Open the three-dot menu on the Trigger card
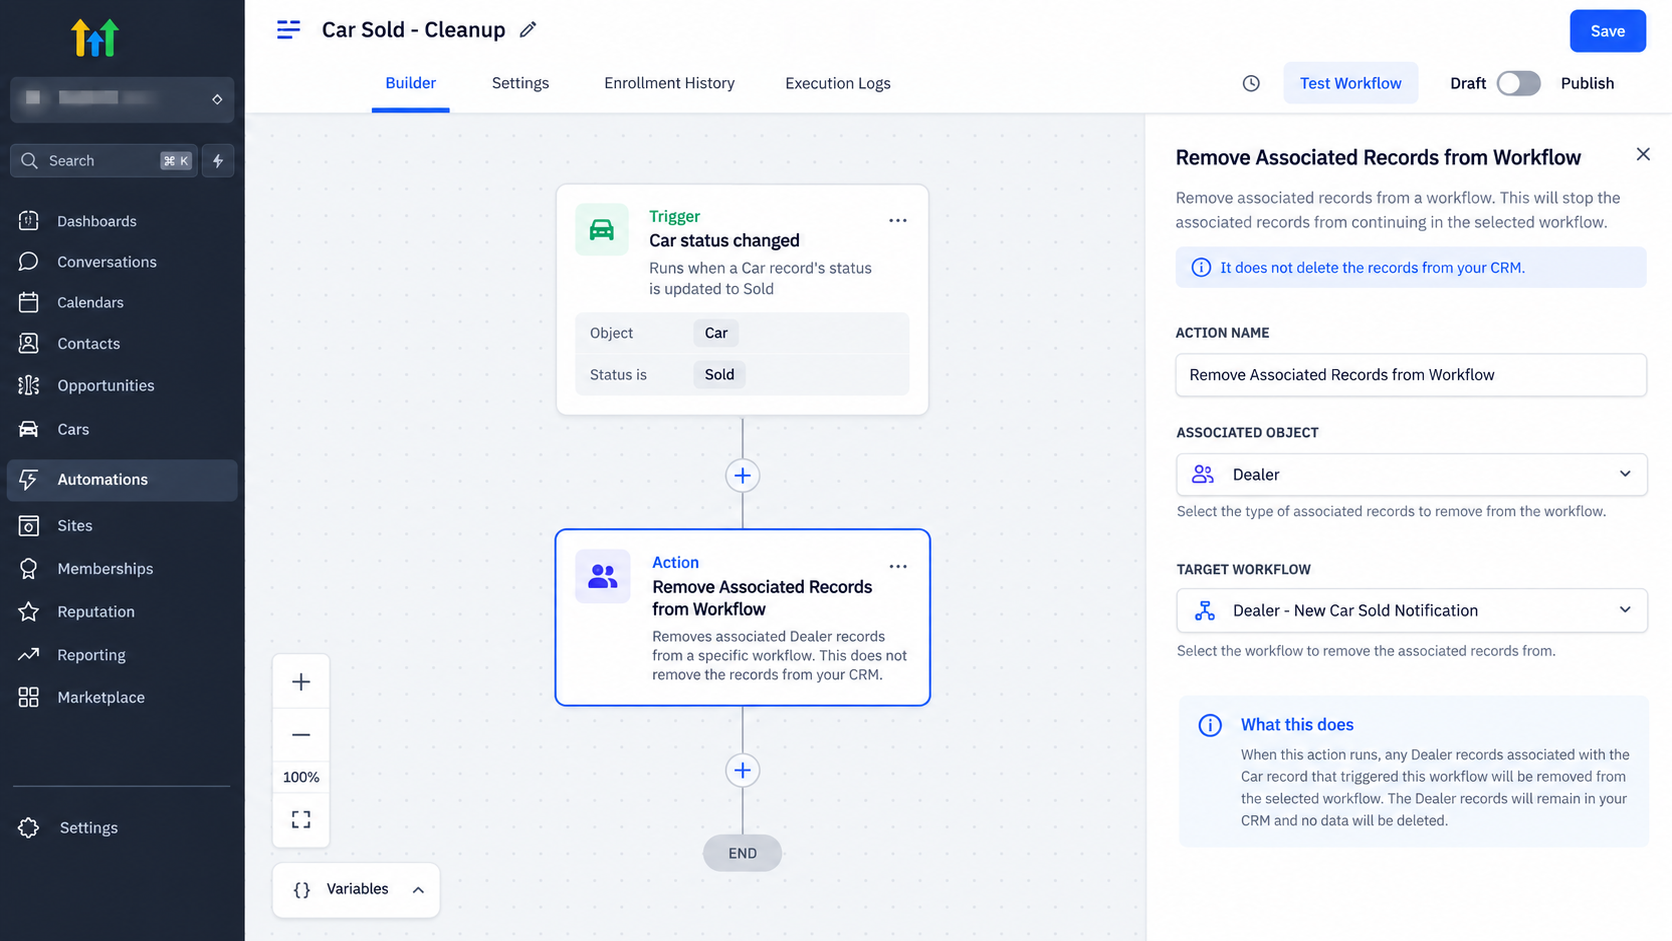 [898, 220]
